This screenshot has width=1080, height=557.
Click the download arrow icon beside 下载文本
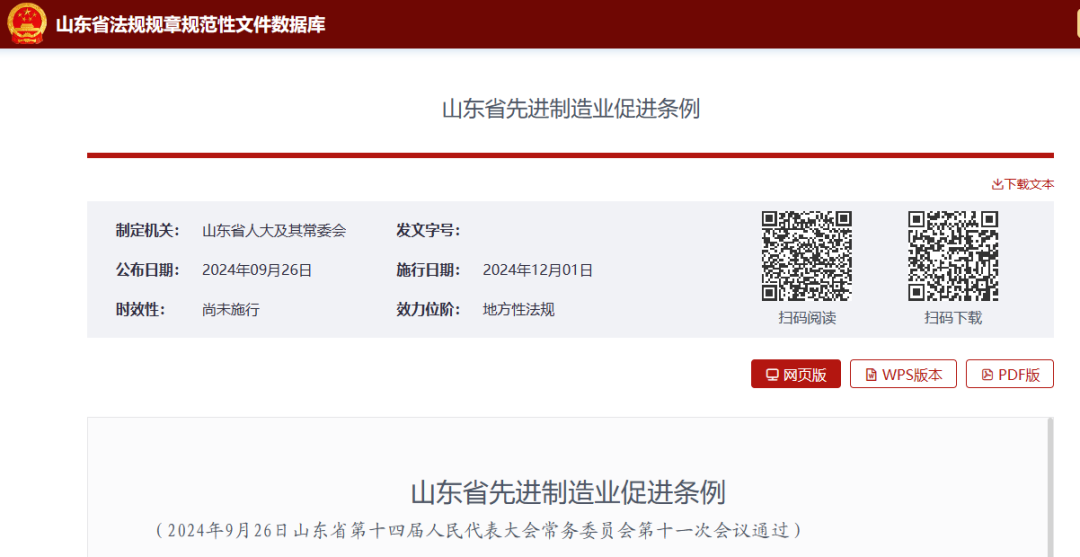[x=997, y=184]
